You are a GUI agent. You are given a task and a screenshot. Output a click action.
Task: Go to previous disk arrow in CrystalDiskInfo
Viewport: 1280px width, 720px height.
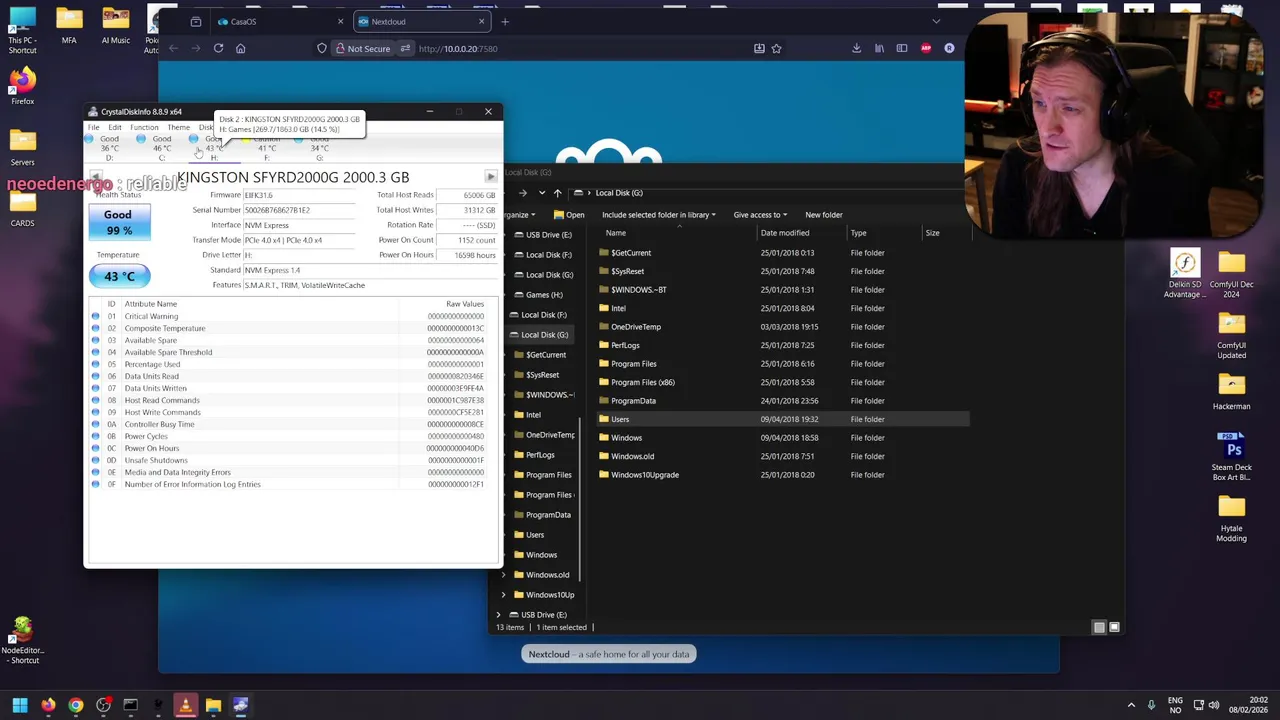96,177
